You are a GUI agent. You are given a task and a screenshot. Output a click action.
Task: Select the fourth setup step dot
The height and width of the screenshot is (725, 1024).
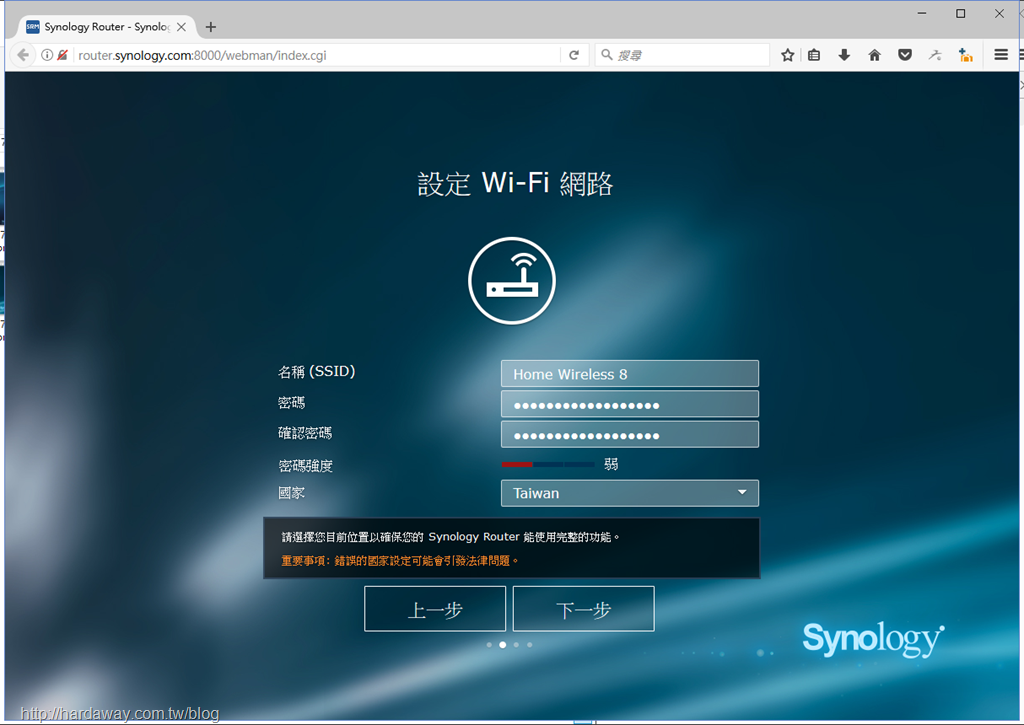pyautogui.click(x=530, y=645)
